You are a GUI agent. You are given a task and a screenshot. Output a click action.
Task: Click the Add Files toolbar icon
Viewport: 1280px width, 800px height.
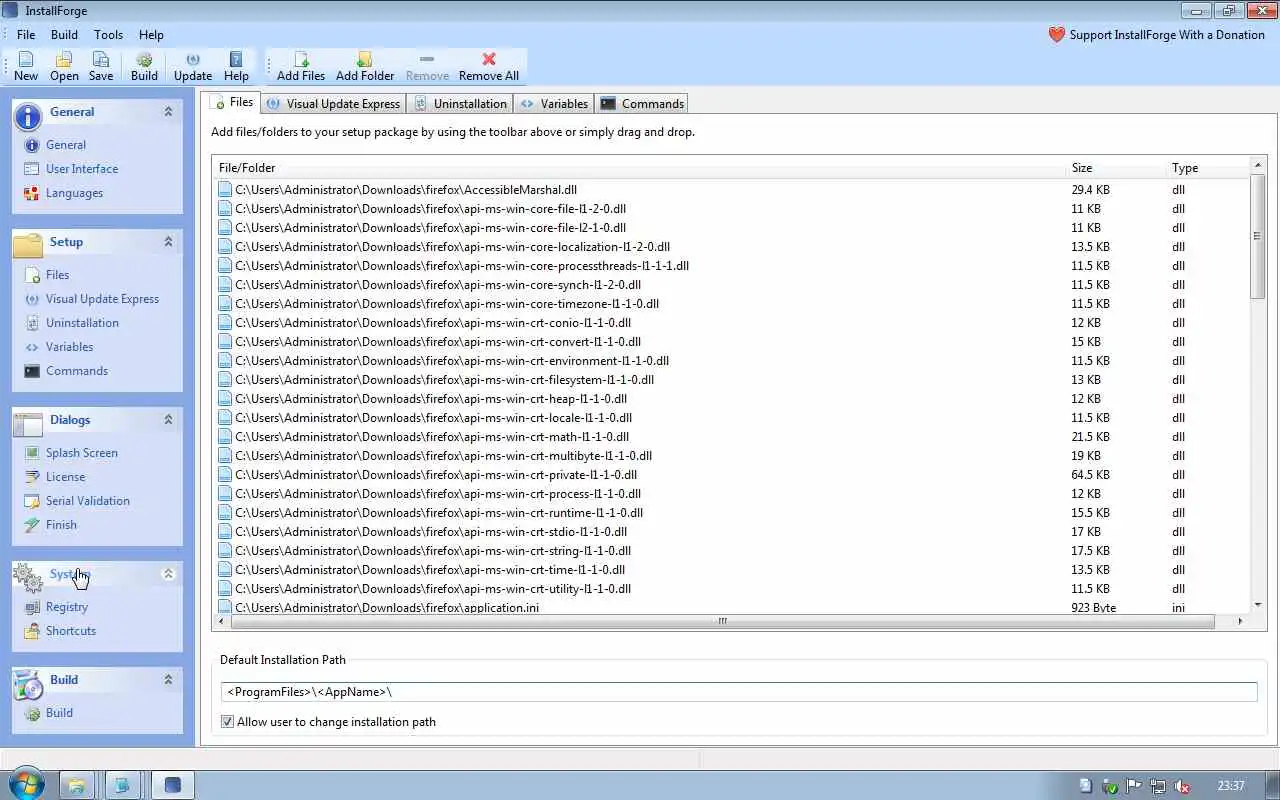[x=301, y=66]
